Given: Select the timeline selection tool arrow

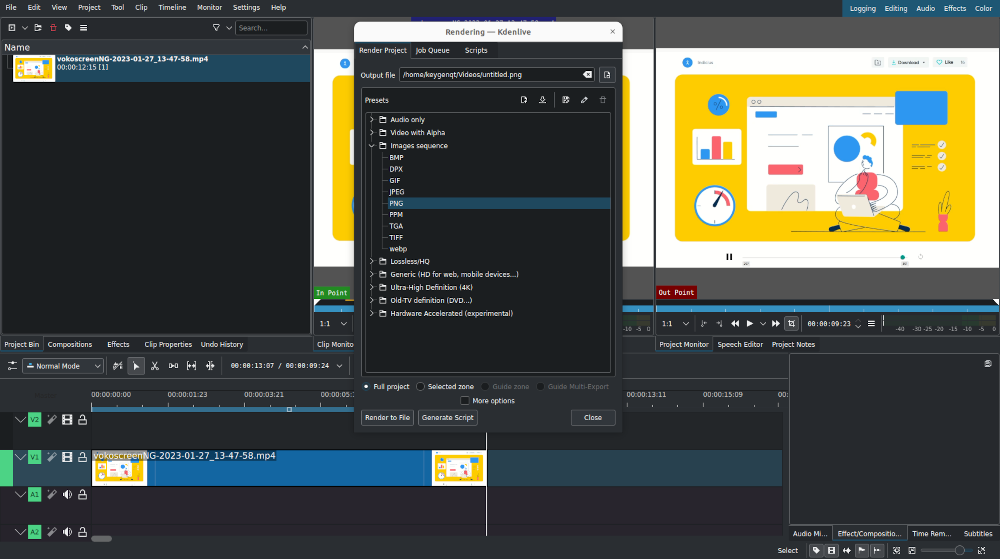Looking at the screenshot, I should pos(136,366).
